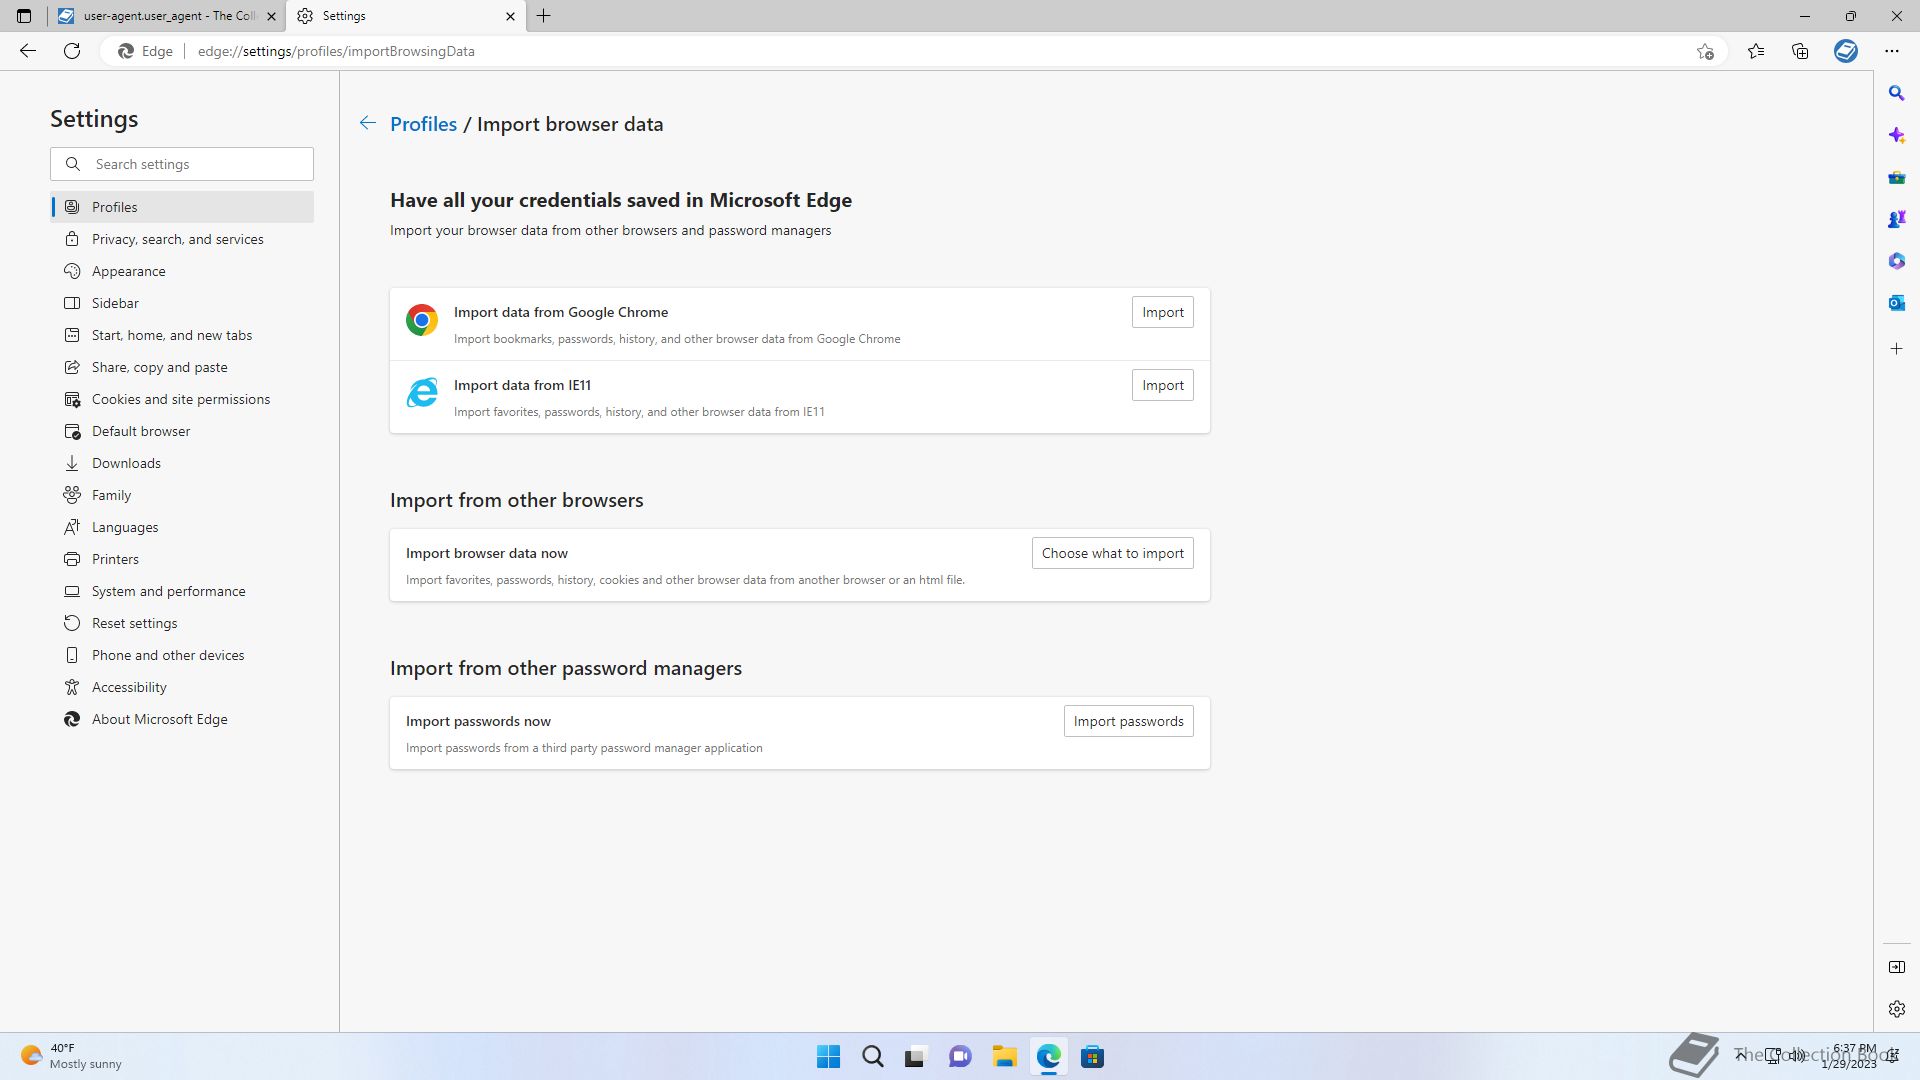Open sidebar Discover sparkle icon
The image size is (1920, 1080).
pyautogui.click(x=1896, y=135)
